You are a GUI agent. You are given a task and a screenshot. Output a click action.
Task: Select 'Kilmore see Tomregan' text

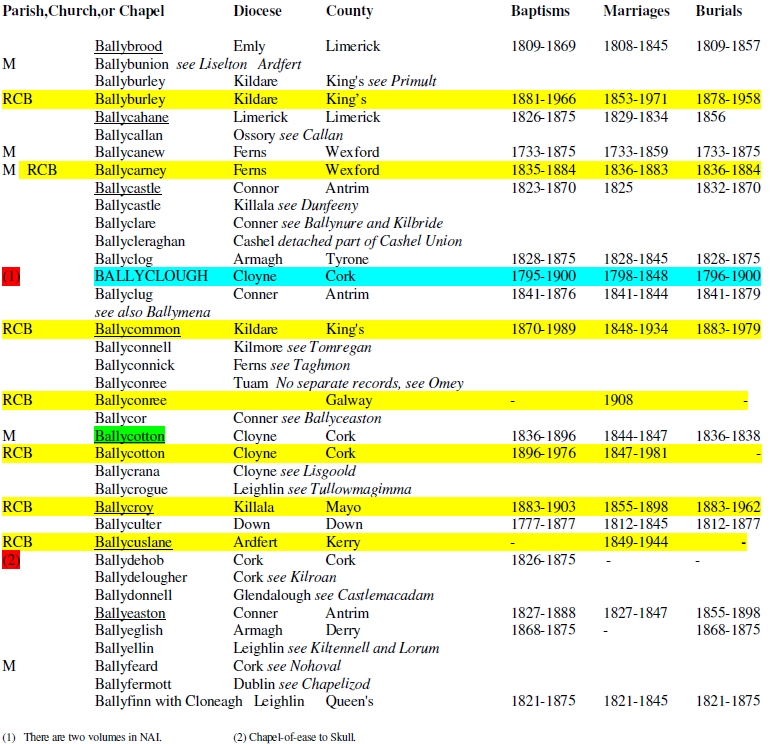(302, 348)
